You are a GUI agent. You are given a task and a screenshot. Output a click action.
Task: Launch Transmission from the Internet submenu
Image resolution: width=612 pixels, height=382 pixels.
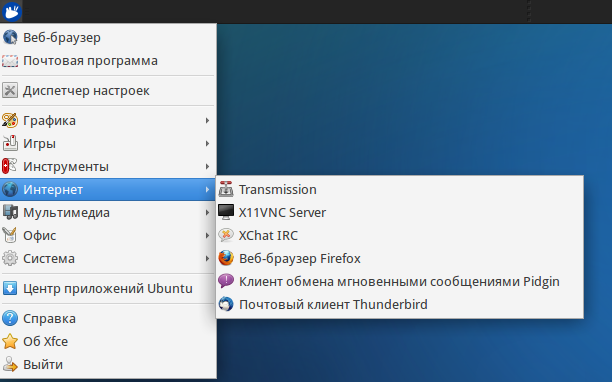(400, 190)
